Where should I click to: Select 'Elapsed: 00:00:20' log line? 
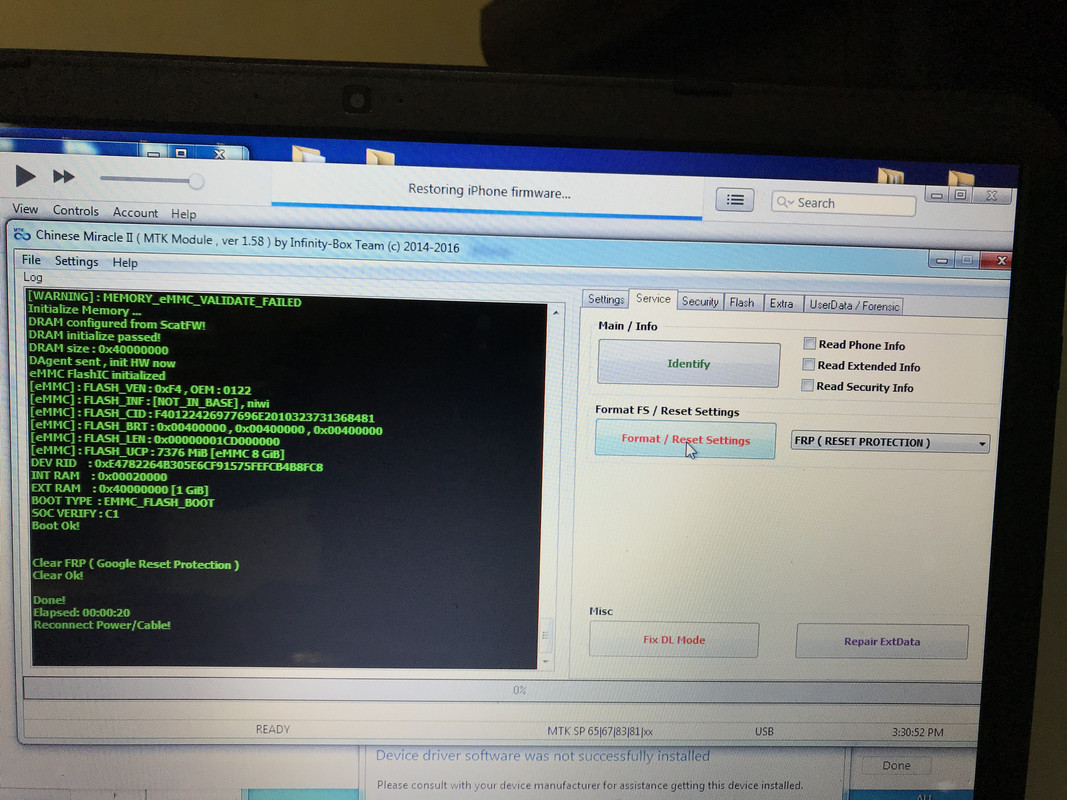point(82,612)
